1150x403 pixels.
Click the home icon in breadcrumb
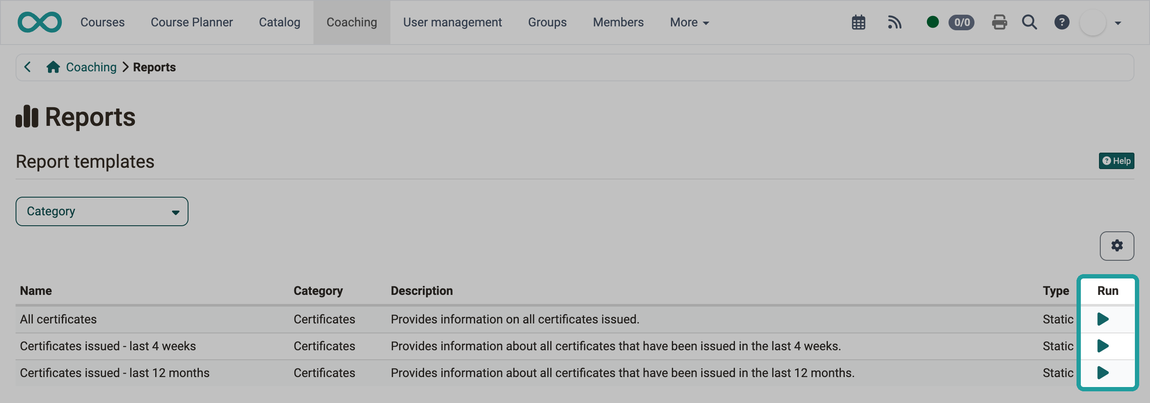coord(53,67)
